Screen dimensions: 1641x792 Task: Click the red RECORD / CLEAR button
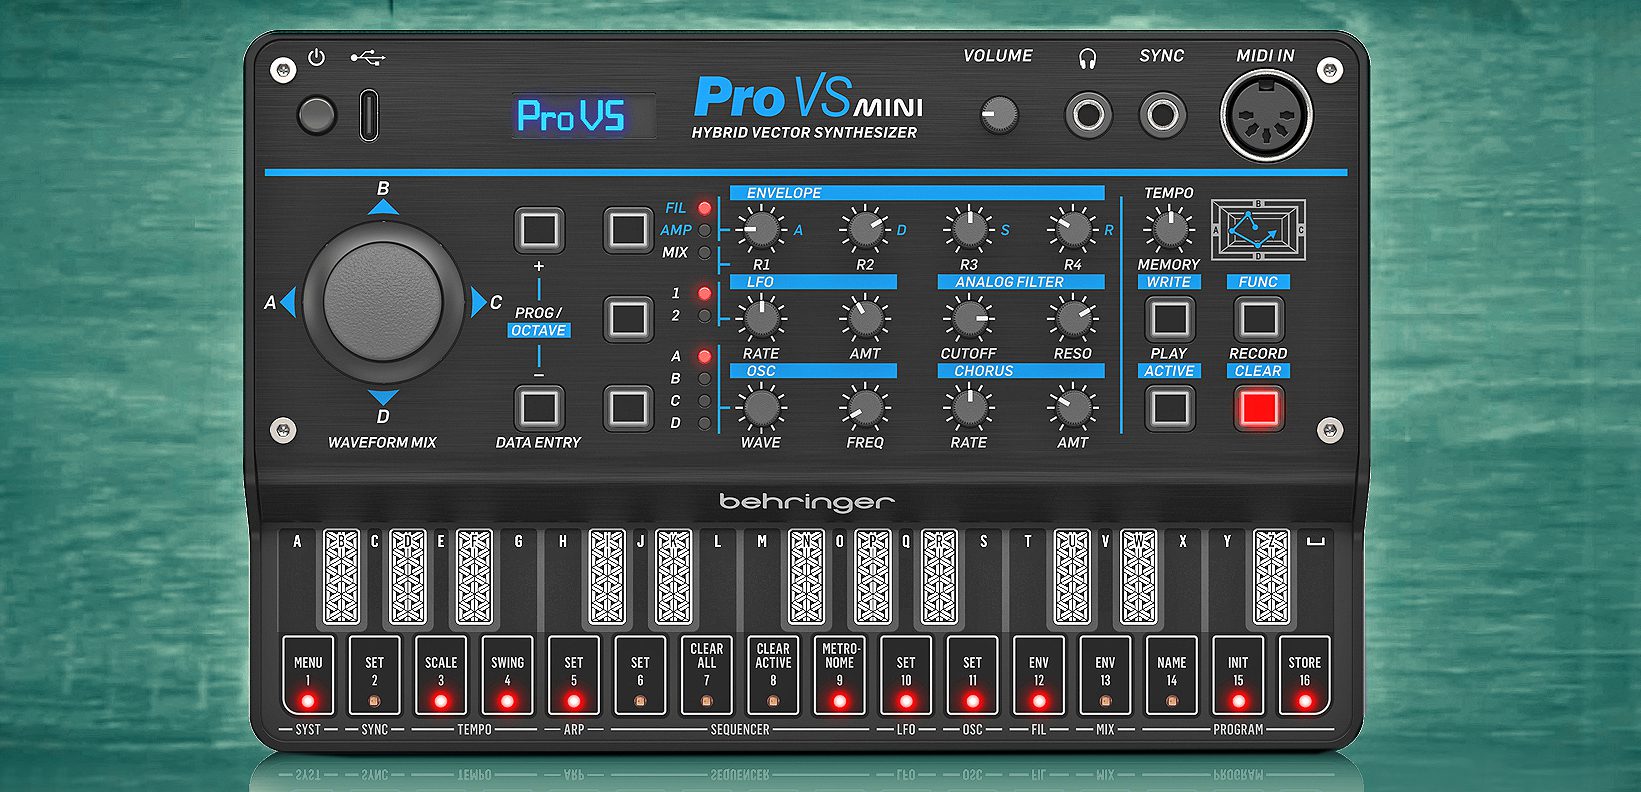(1258, 408)
